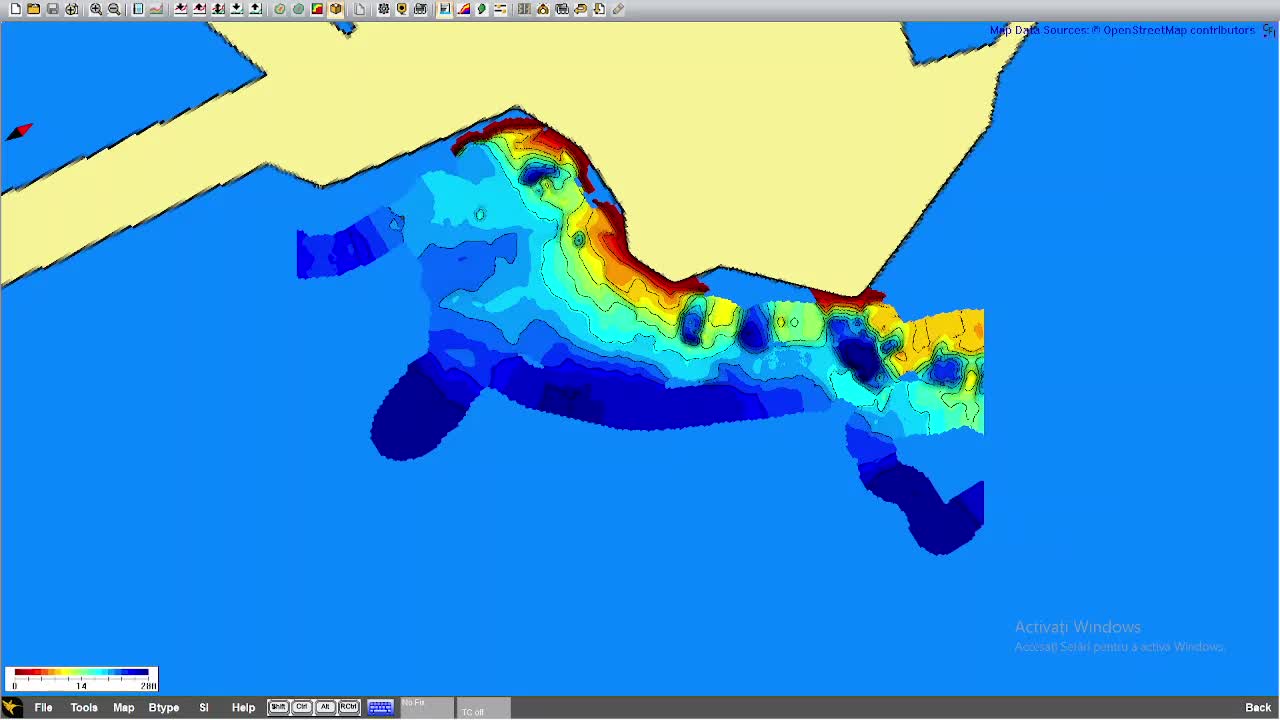
Task: Open the File menu
Action: tap(43, 707)
